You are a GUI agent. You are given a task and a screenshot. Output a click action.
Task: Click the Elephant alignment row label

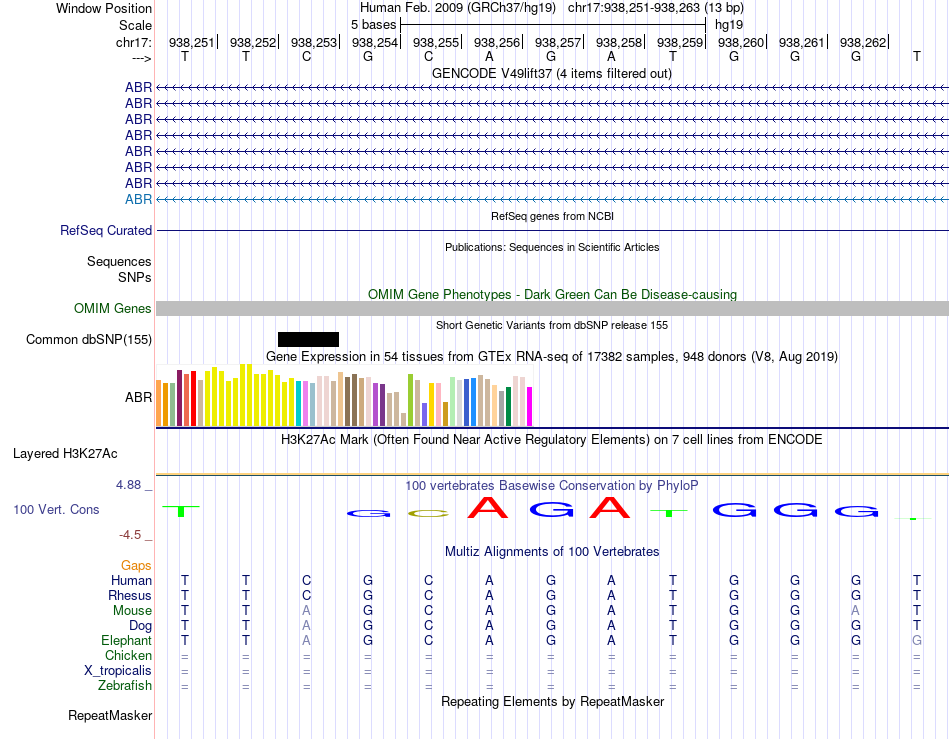tap(127, 640)
